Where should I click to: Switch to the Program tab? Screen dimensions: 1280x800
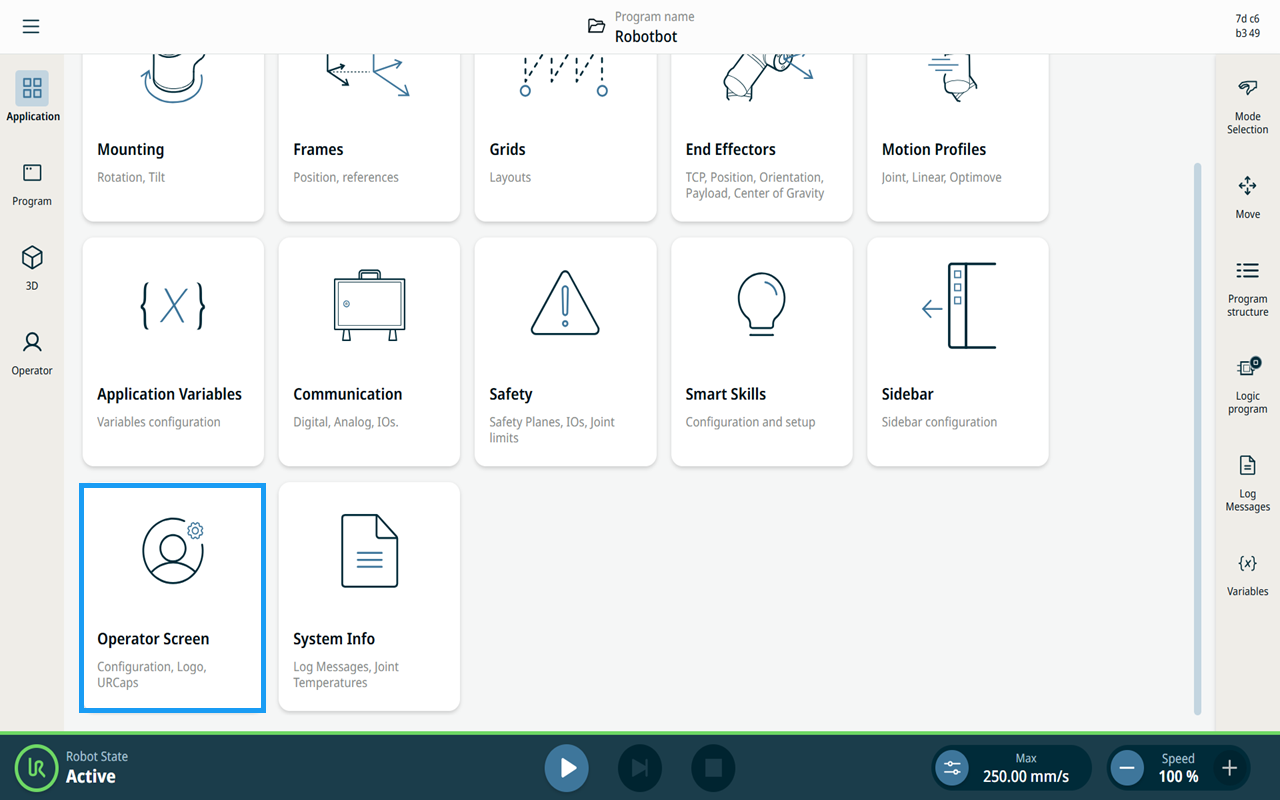pyautogui.click(x=32, y=185)
